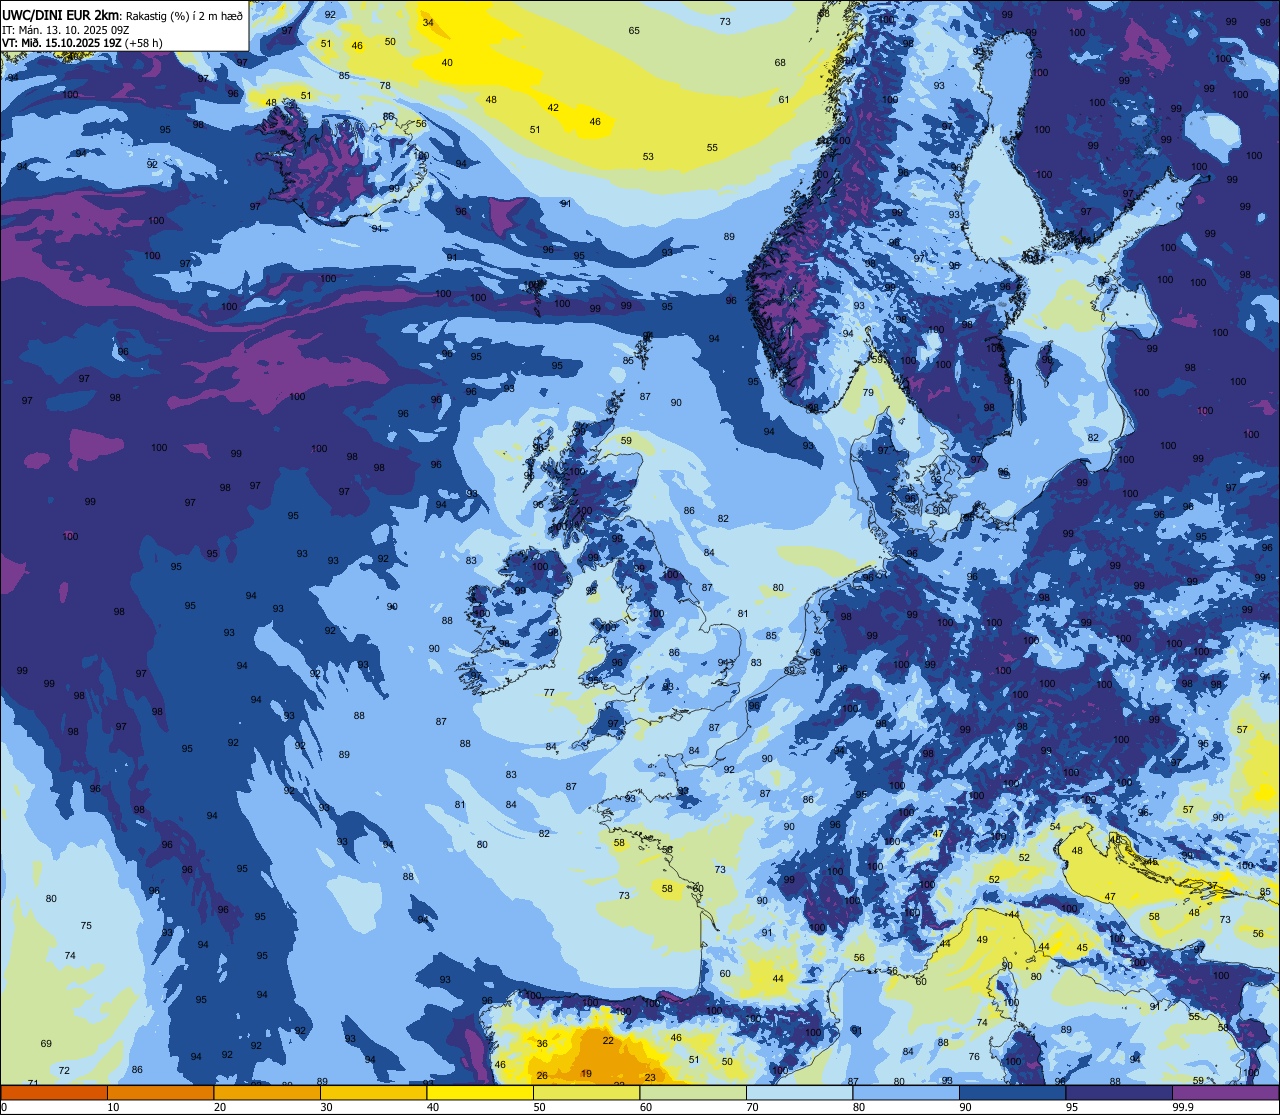Click the humidity value '19' over Spain

point(587,1074)
